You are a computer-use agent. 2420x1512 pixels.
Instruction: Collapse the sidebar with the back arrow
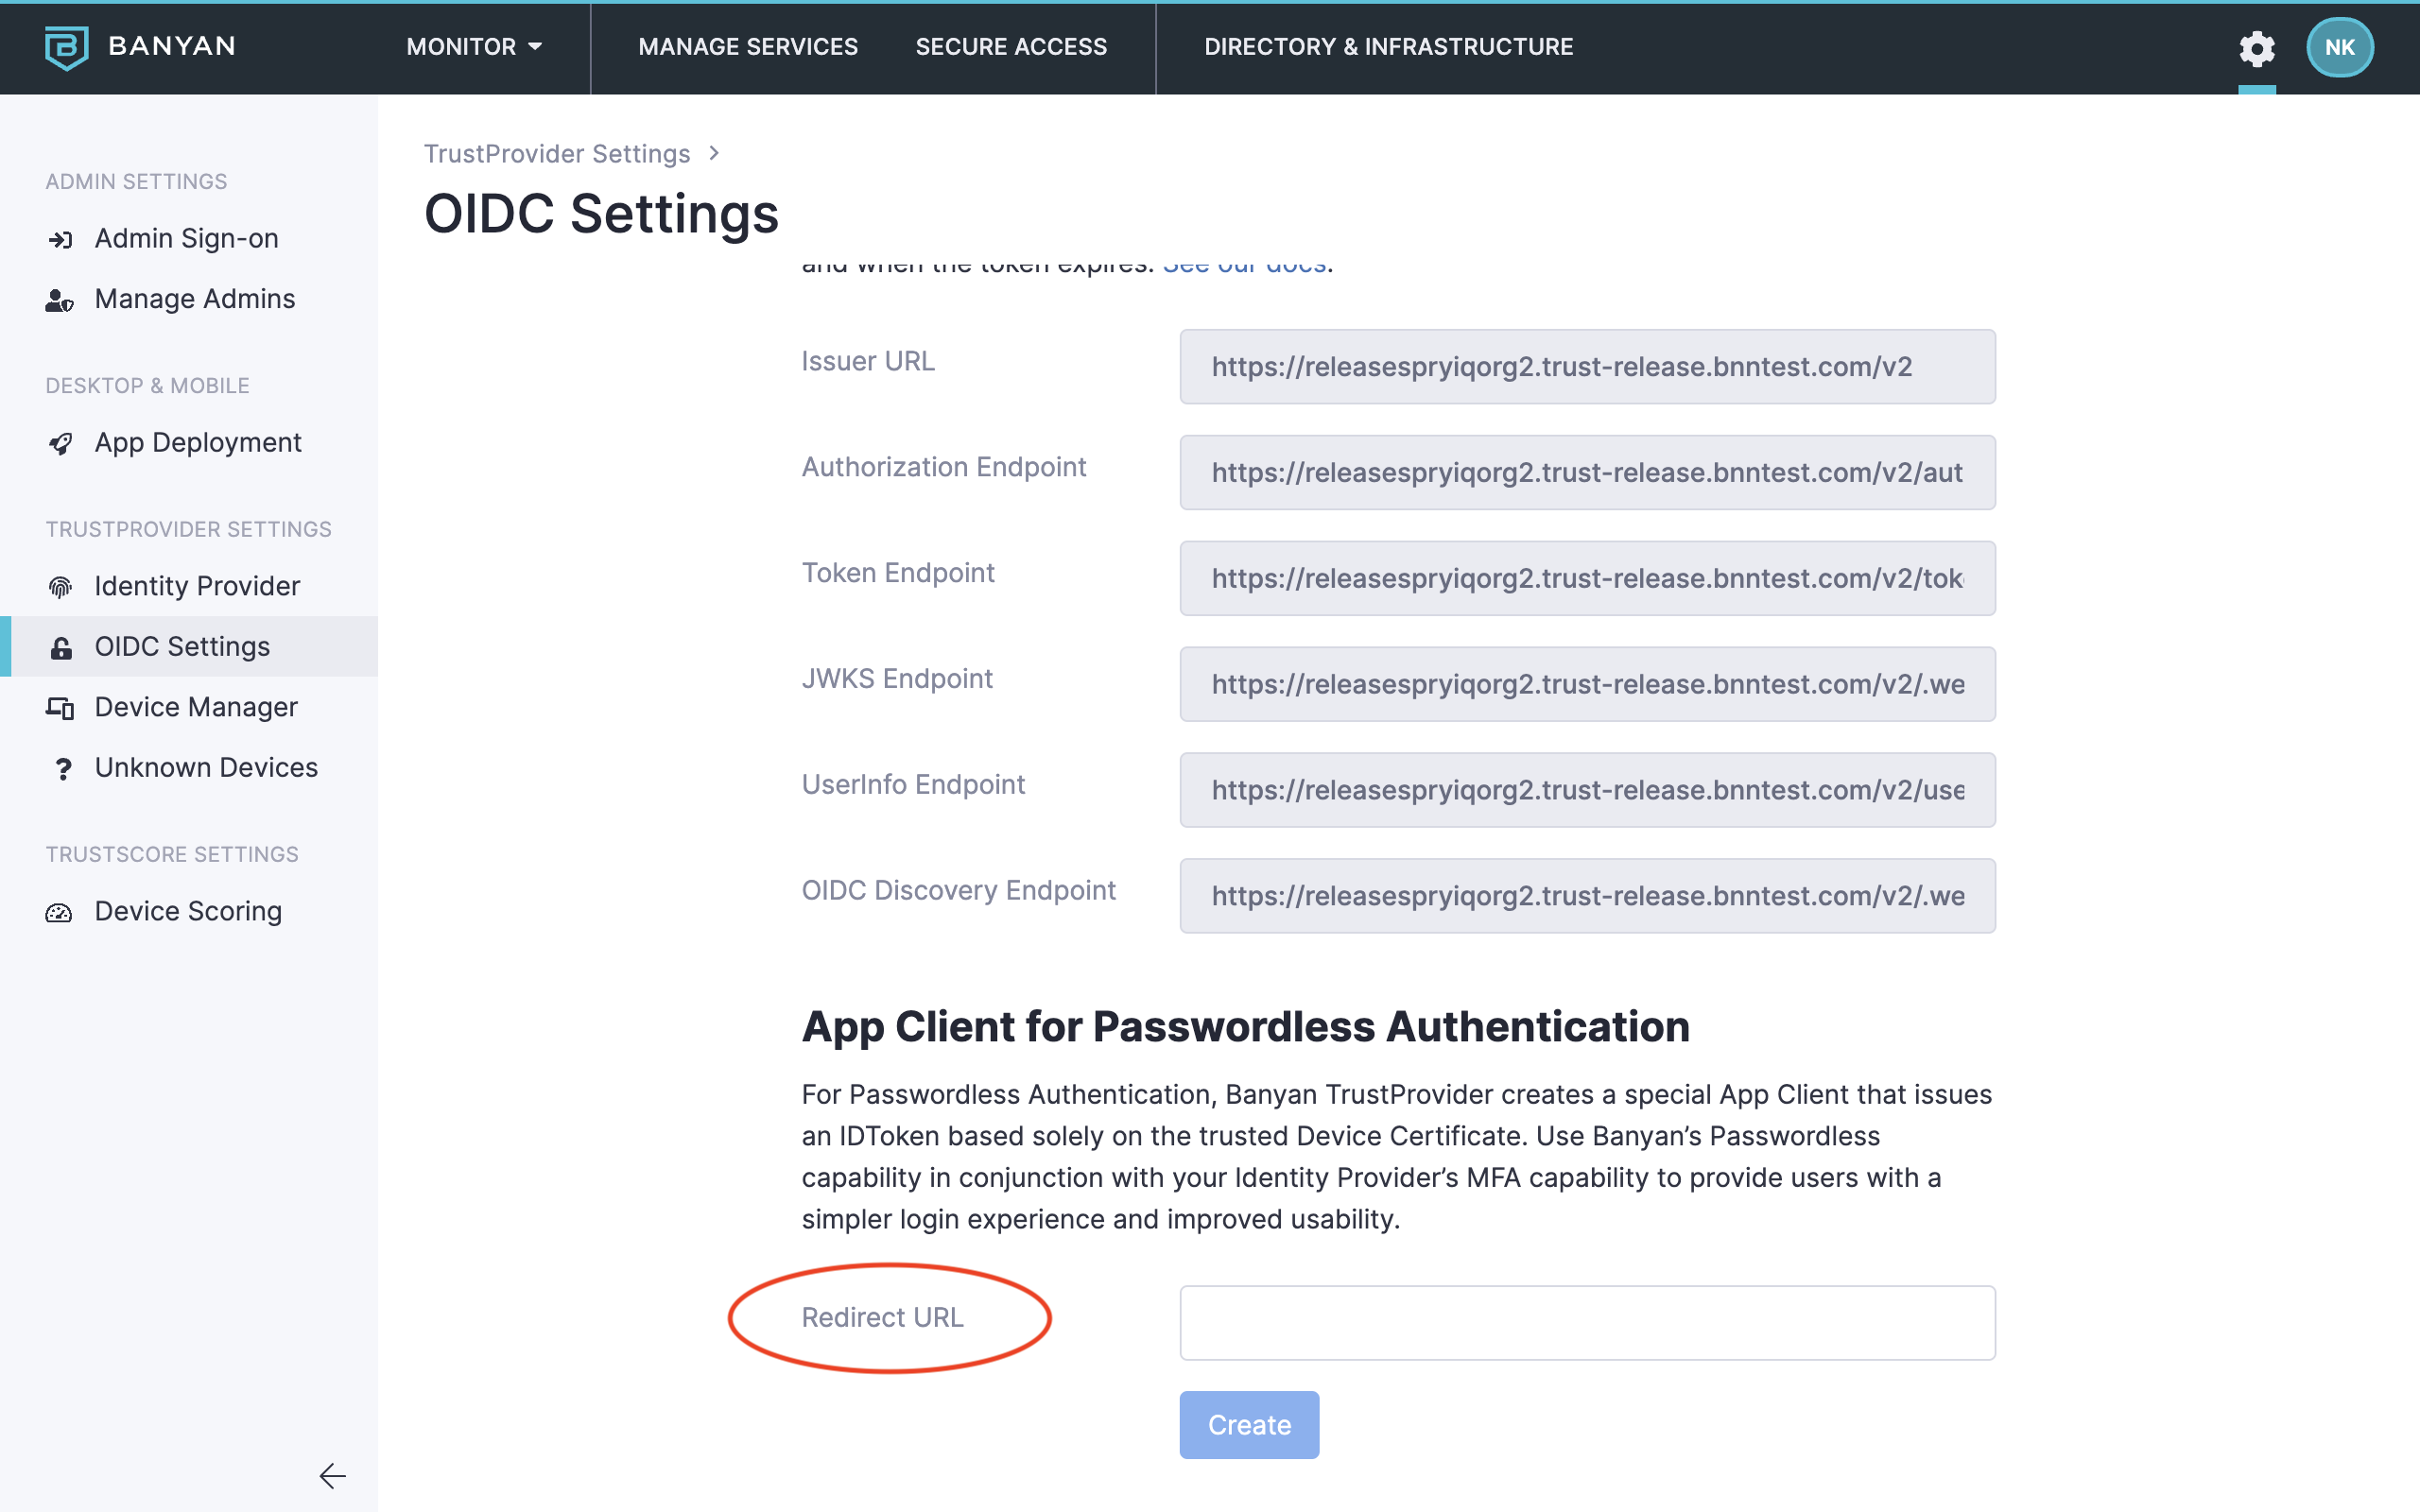coord(332,1475)
